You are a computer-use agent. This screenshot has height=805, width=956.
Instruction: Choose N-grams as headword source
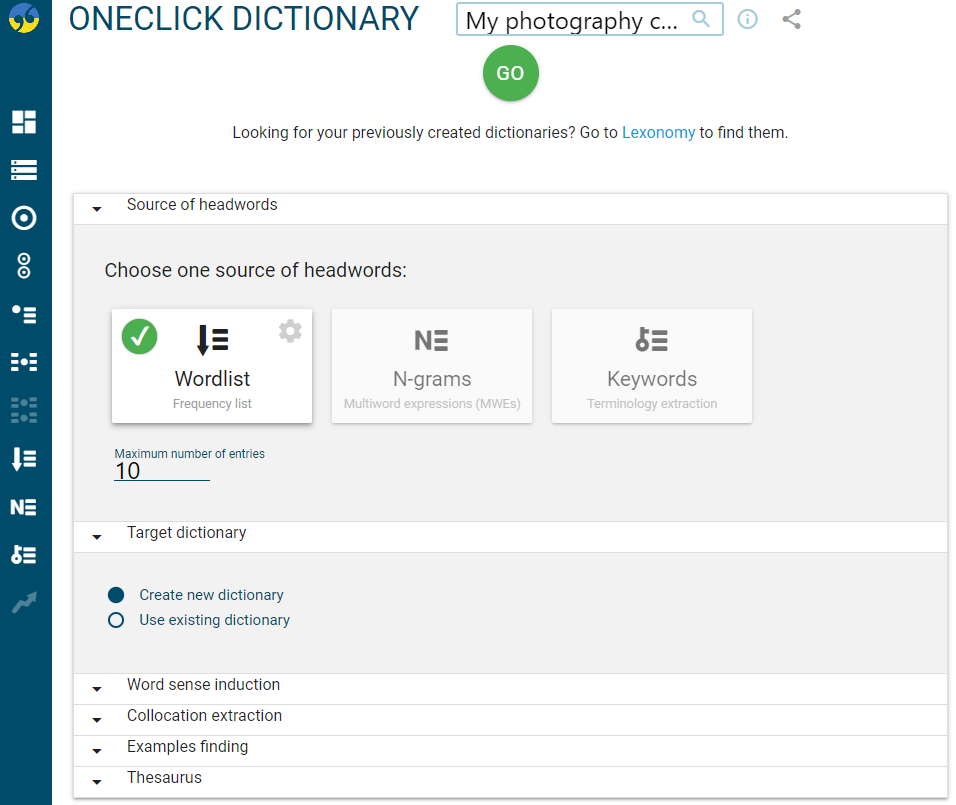tap(432, 366)
